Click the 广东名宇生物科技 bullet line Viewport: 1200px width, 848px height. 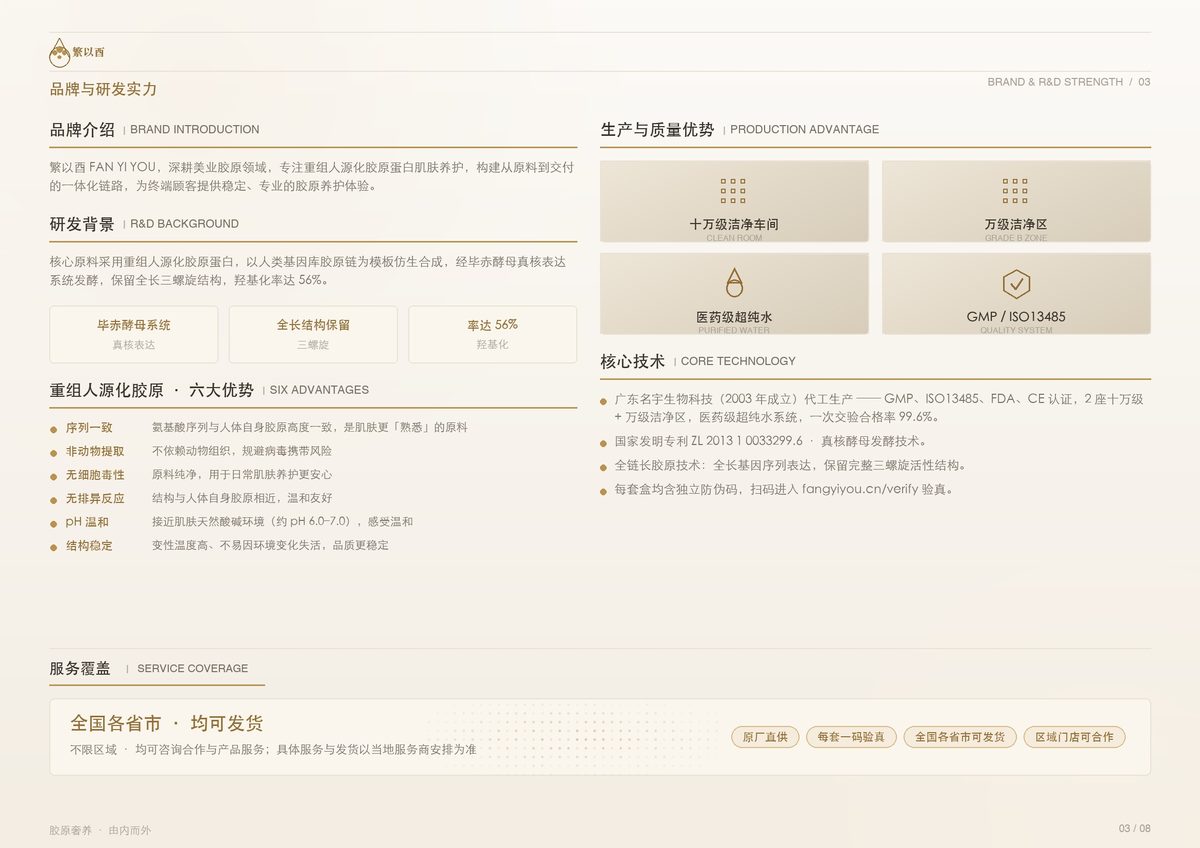pyautogui.click(x=880, y=407)
